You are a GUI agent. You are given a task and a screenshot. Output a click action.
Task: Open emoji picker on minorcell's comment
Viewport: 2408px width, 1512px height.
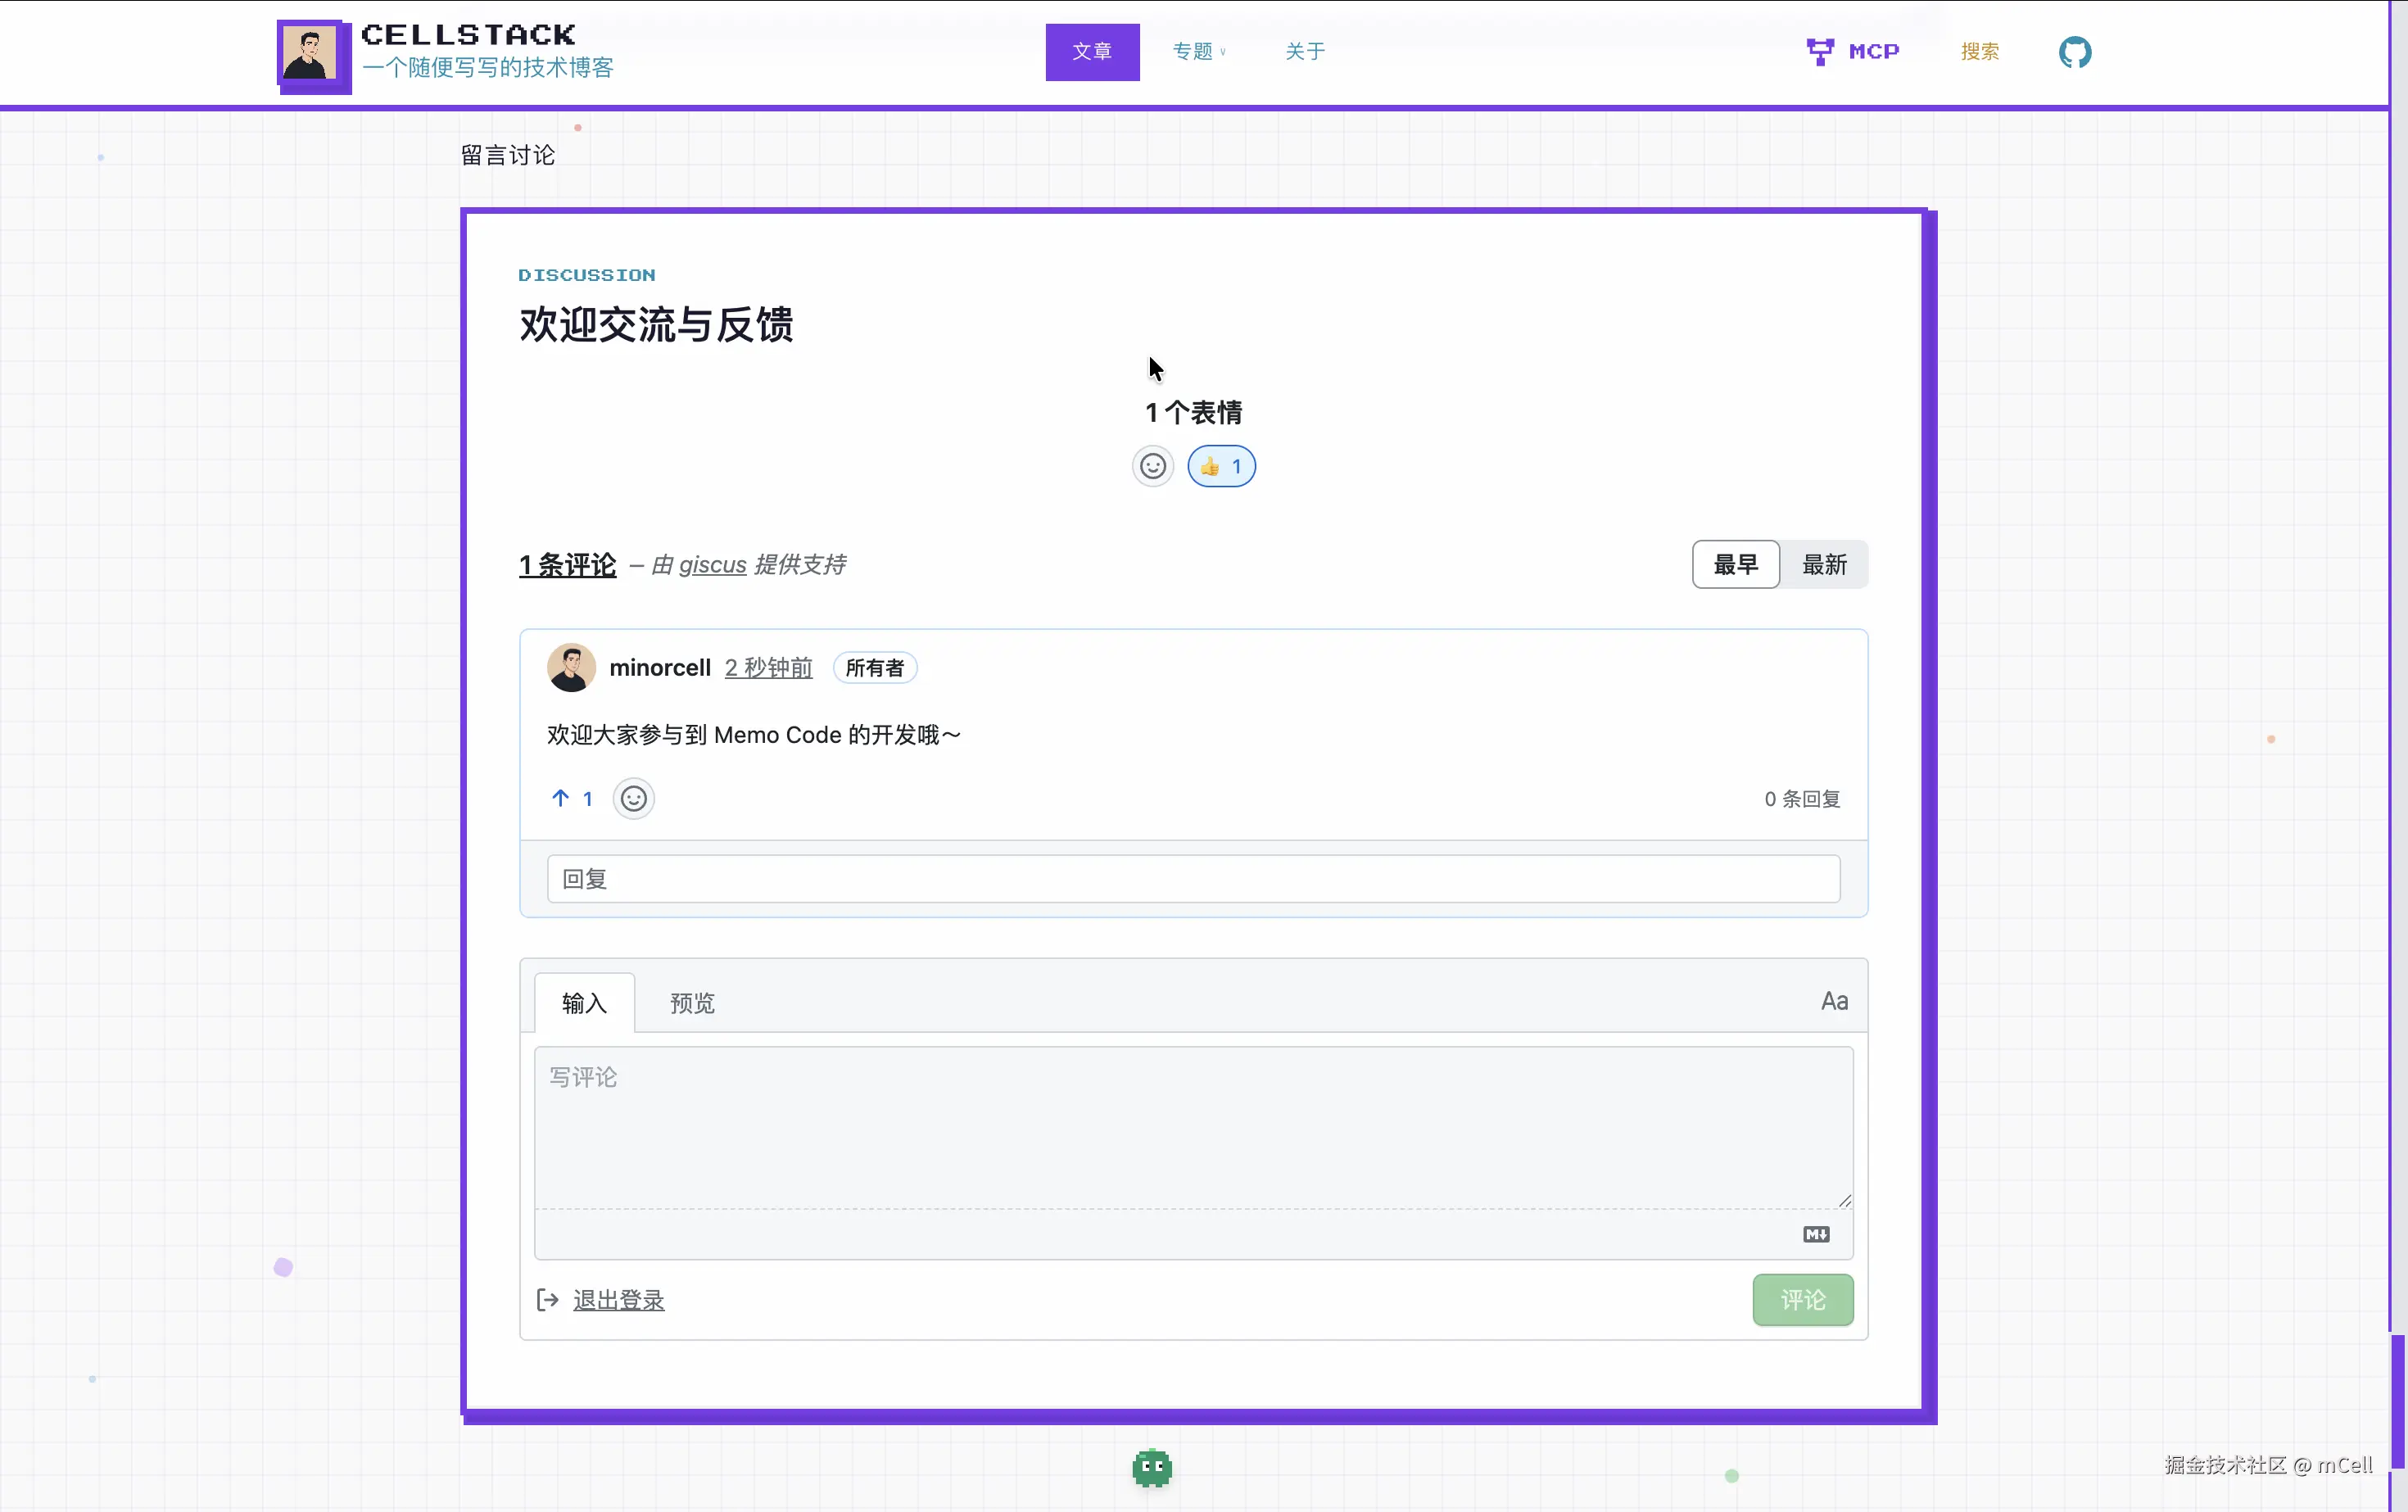[633, 798]
